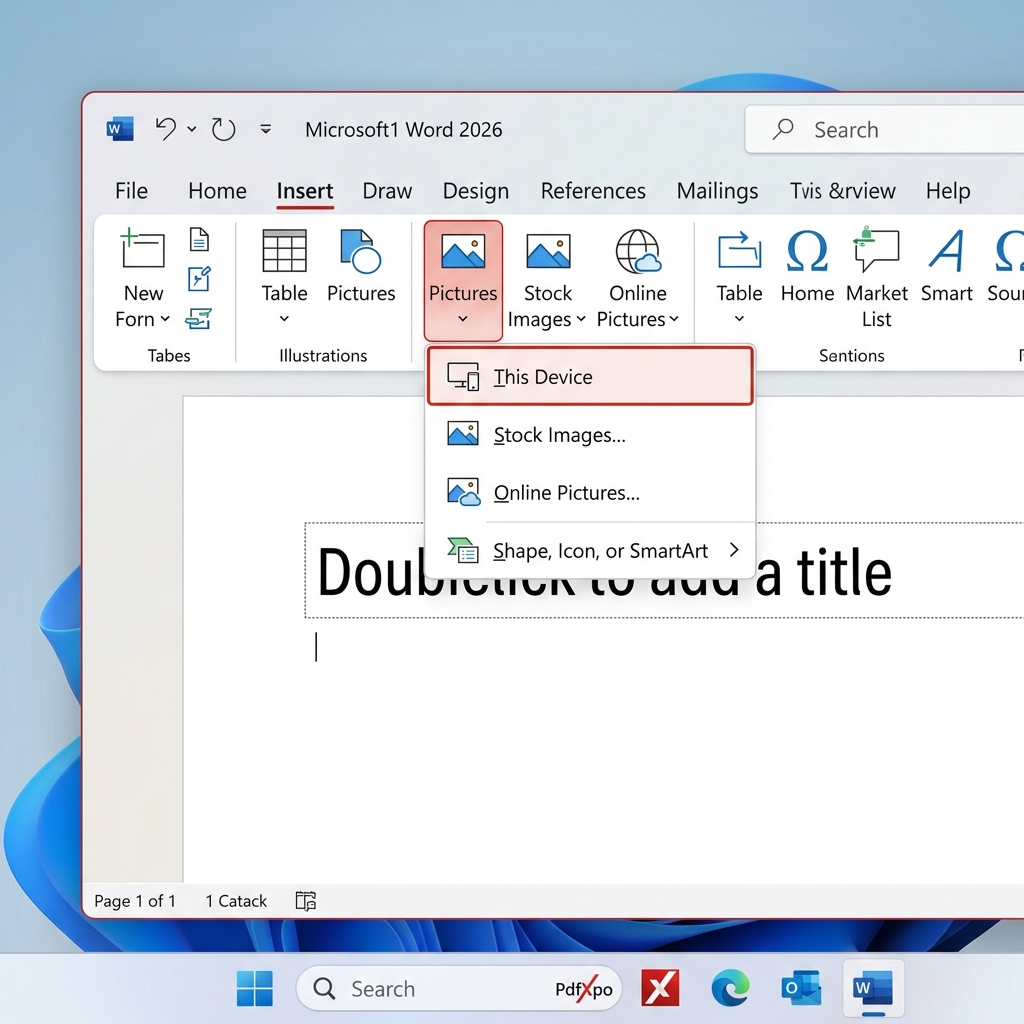
Task: Choose This Device from the Pictures menu
Action: pyautogui.click(x=544, y=377)
